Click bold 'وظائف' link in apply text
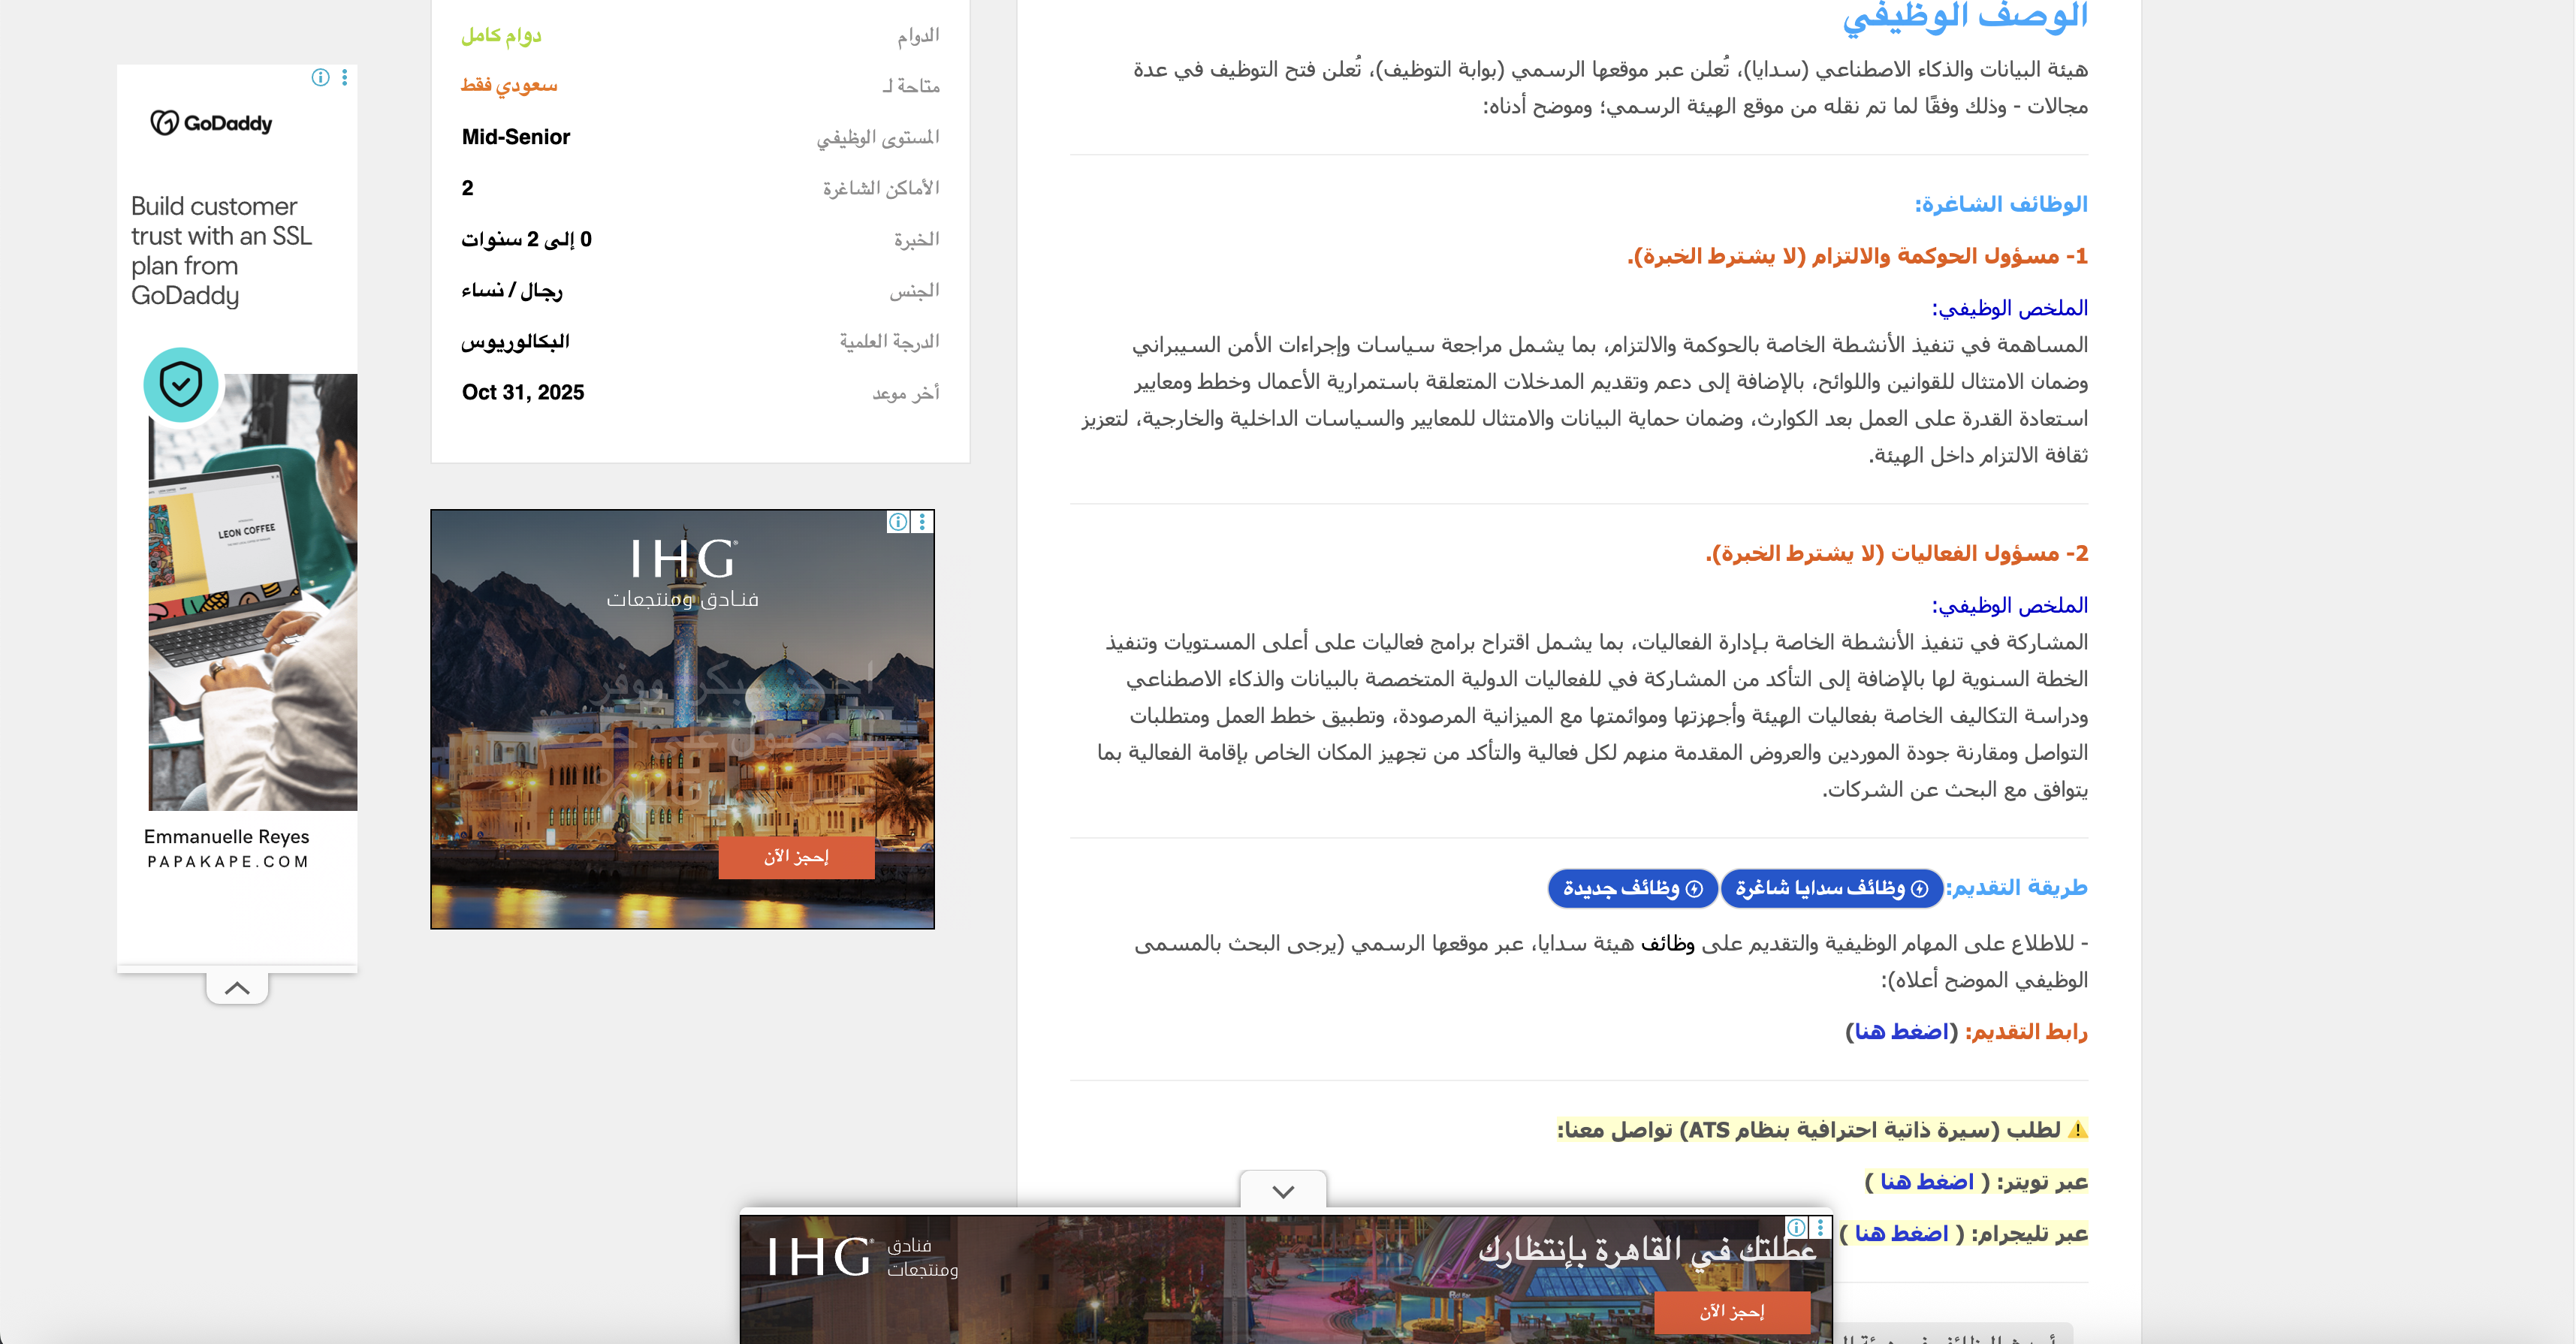Viewport: 2576px width, 1344px height. pos(1667,944)
